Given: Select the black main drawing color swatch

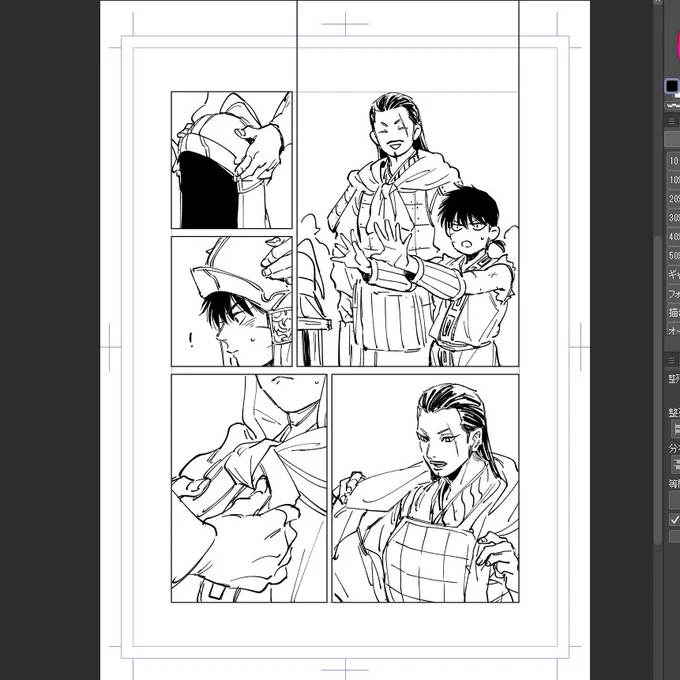Looking at the screenshot, I should (x=672, y=86).
